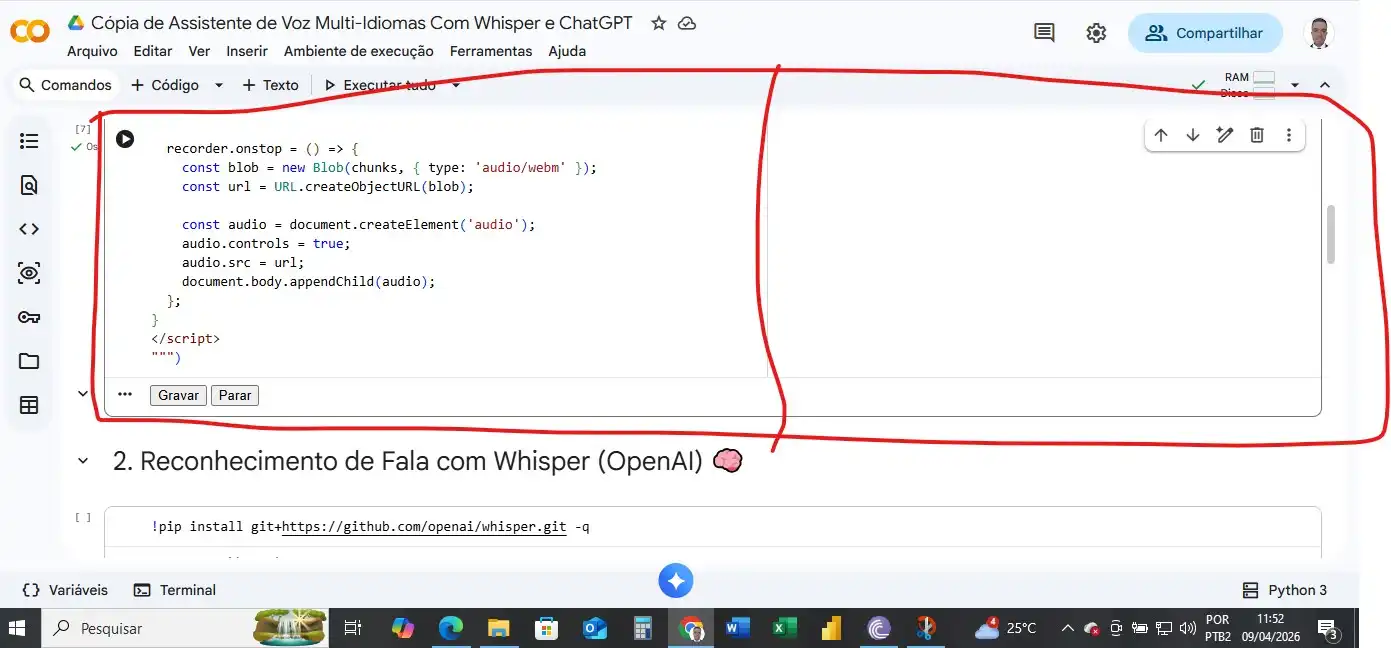Open the Gemini sparkle assistant button

676,581
